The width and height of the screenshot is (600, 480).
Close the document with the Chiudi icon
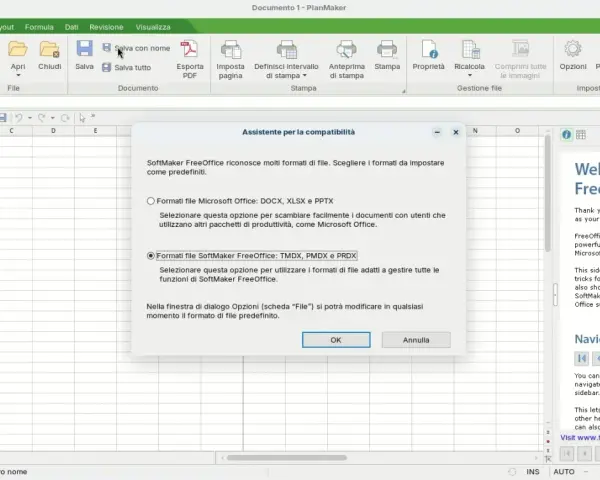click(x=49, y=50)
